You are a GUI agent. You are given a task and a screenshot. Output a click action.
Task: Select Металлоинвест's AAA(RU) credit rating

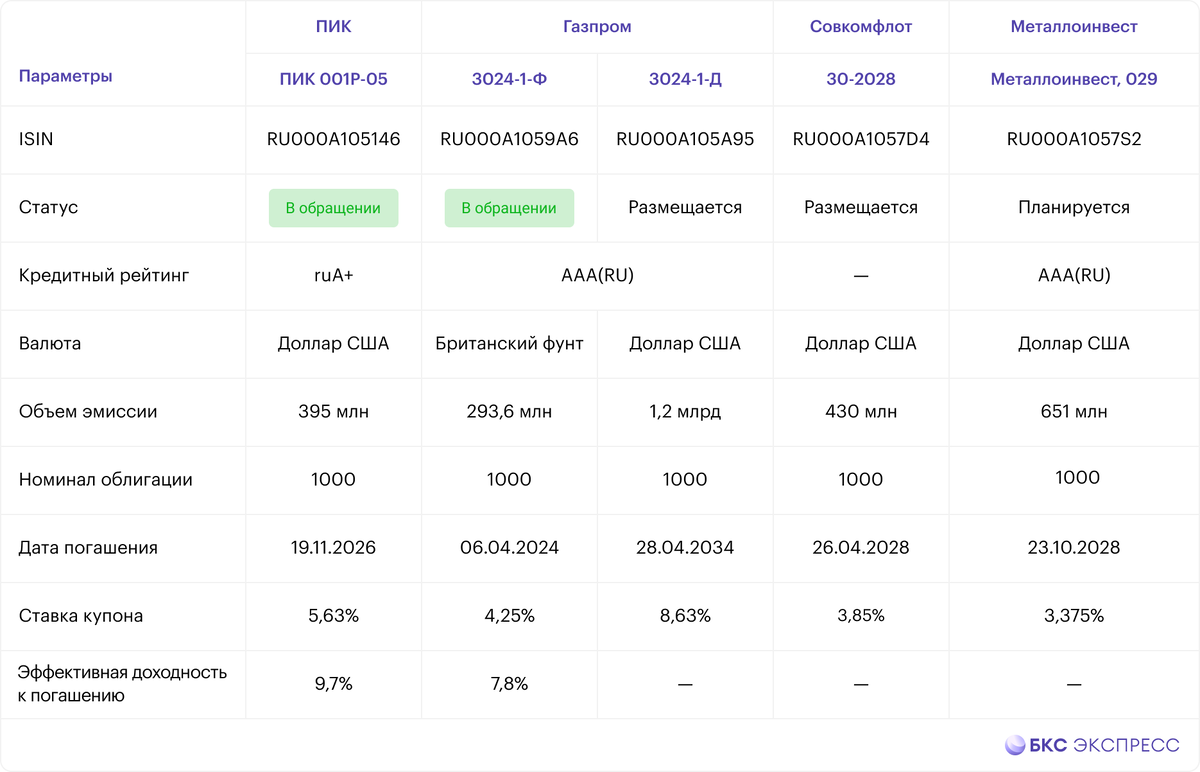(x=1074, y=276)
